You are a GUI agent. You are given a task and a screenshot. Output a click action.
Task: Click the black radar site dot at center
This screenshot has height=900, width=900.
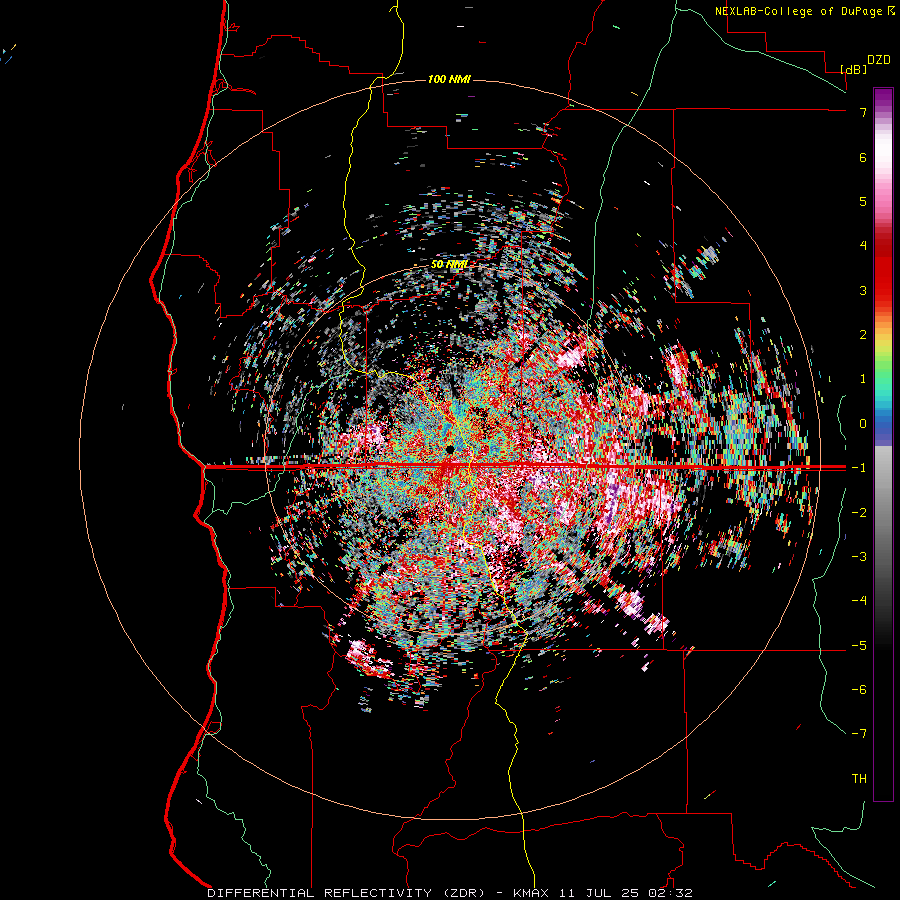(449, 449)
